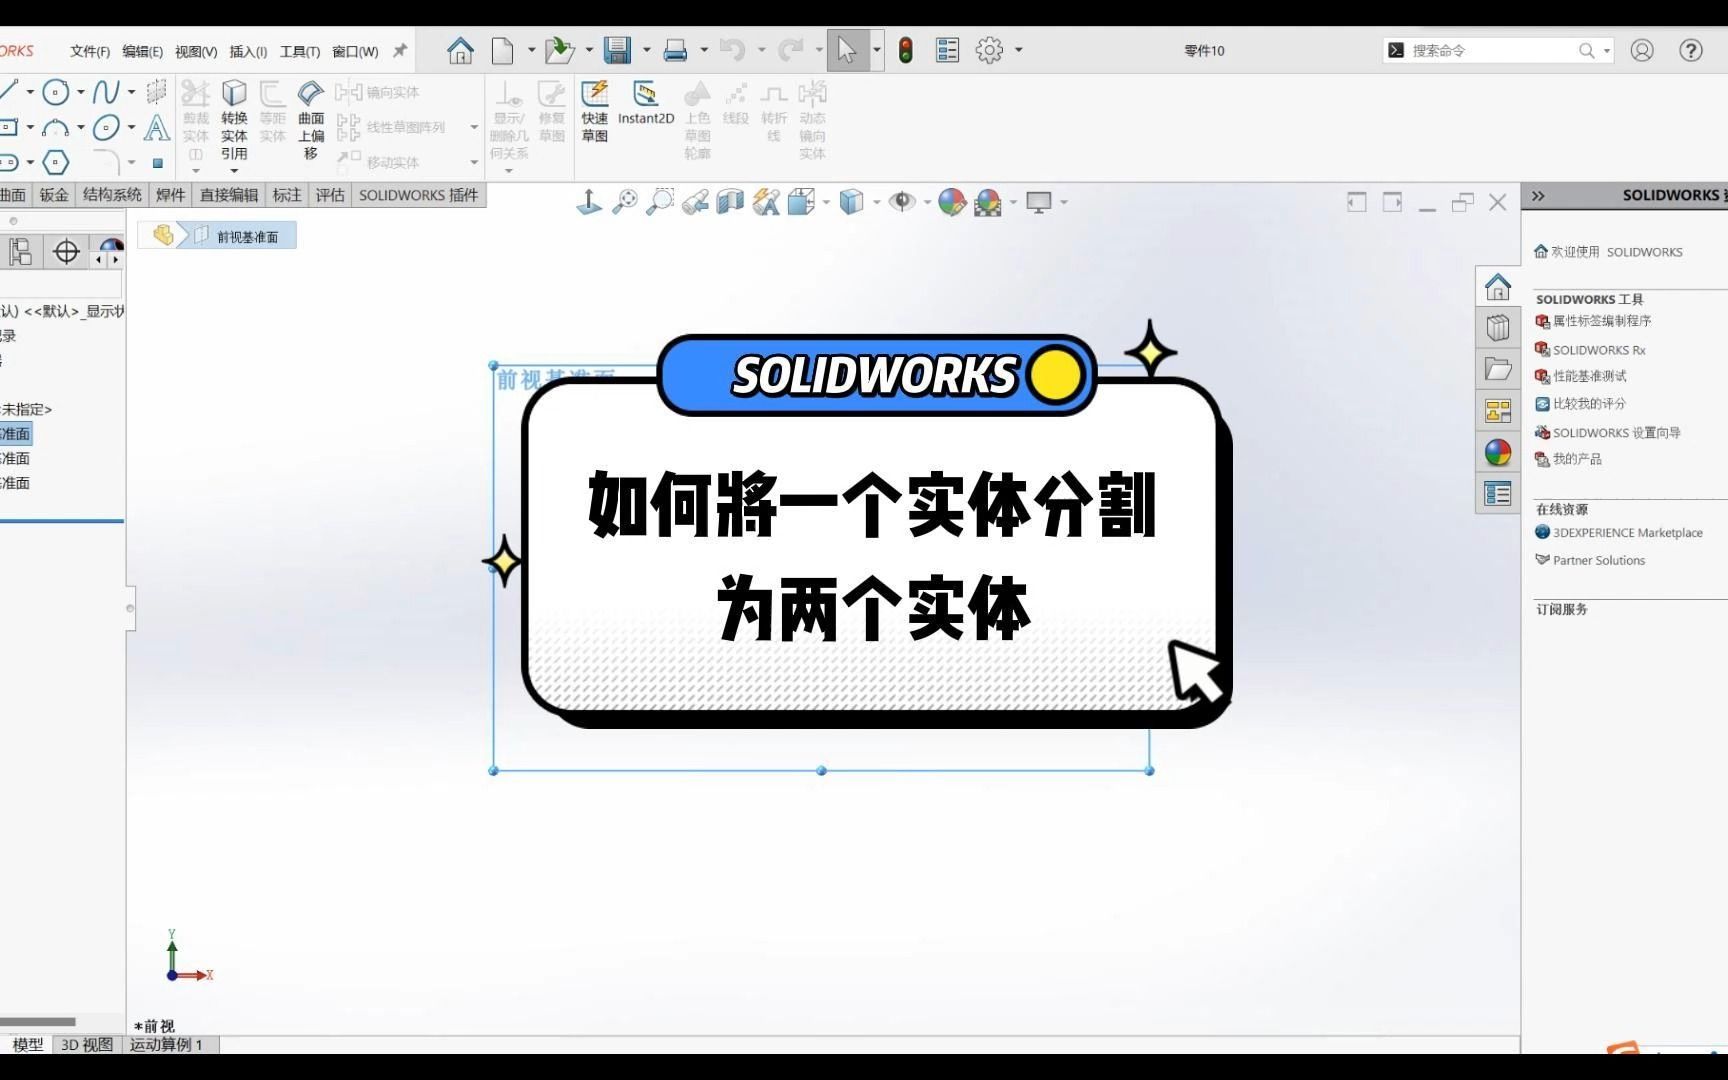Open View Palette tab in task pane
The width and height of the screenshot is (1728, 1080).
pyautogui.click(x=1498, y=411)
